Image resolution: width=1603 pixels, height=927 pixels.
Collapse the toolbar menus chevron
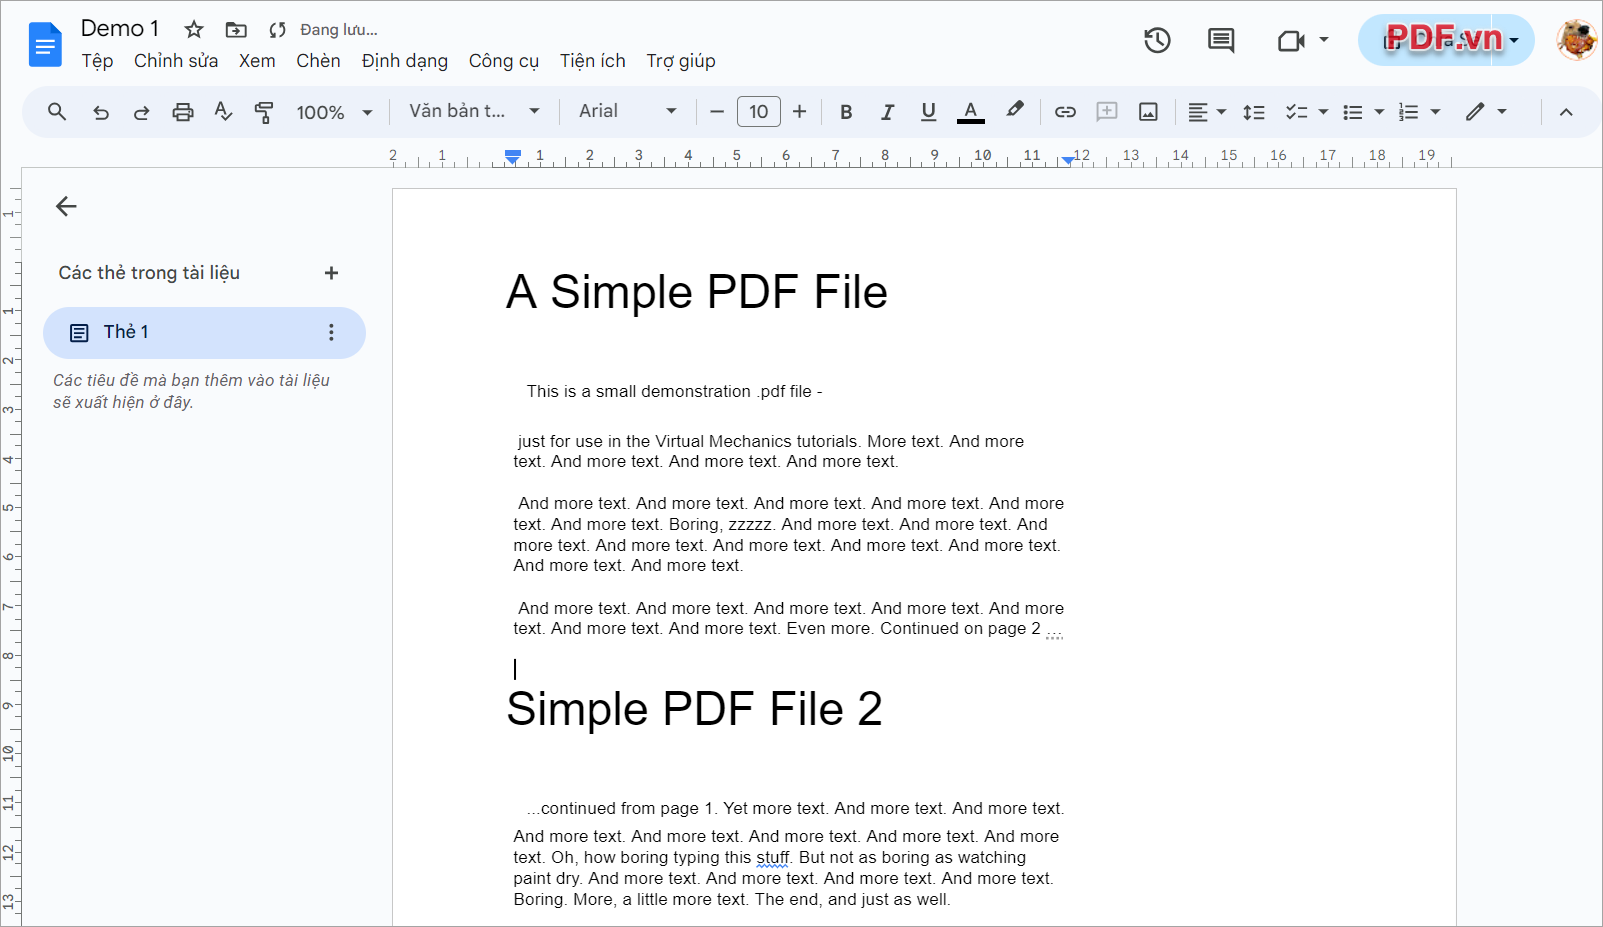pos(1566,112)
